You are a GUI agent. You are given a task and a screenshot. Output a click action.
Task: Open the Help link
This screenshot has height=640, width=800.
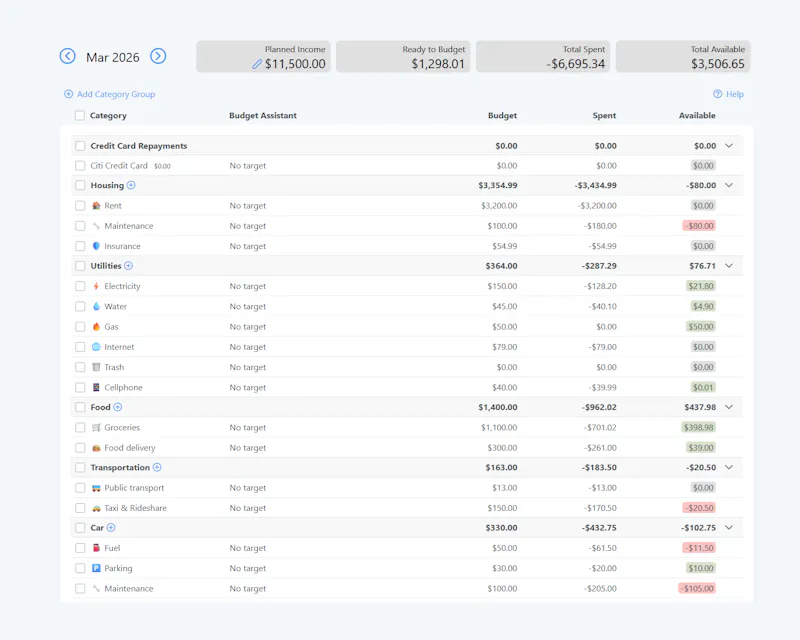coord(729,94)
